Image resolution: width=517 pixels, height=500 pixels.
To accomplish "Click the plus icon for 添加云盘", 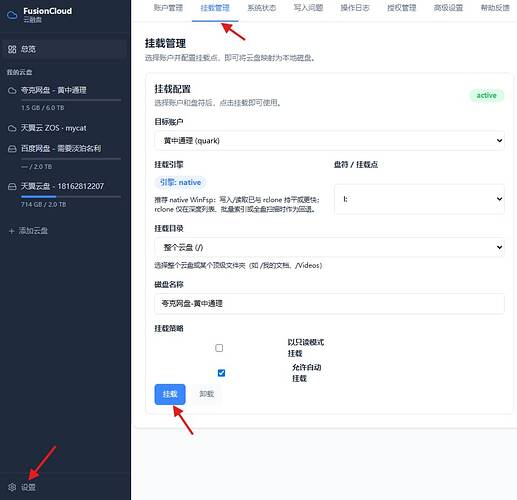I will 12,231.
